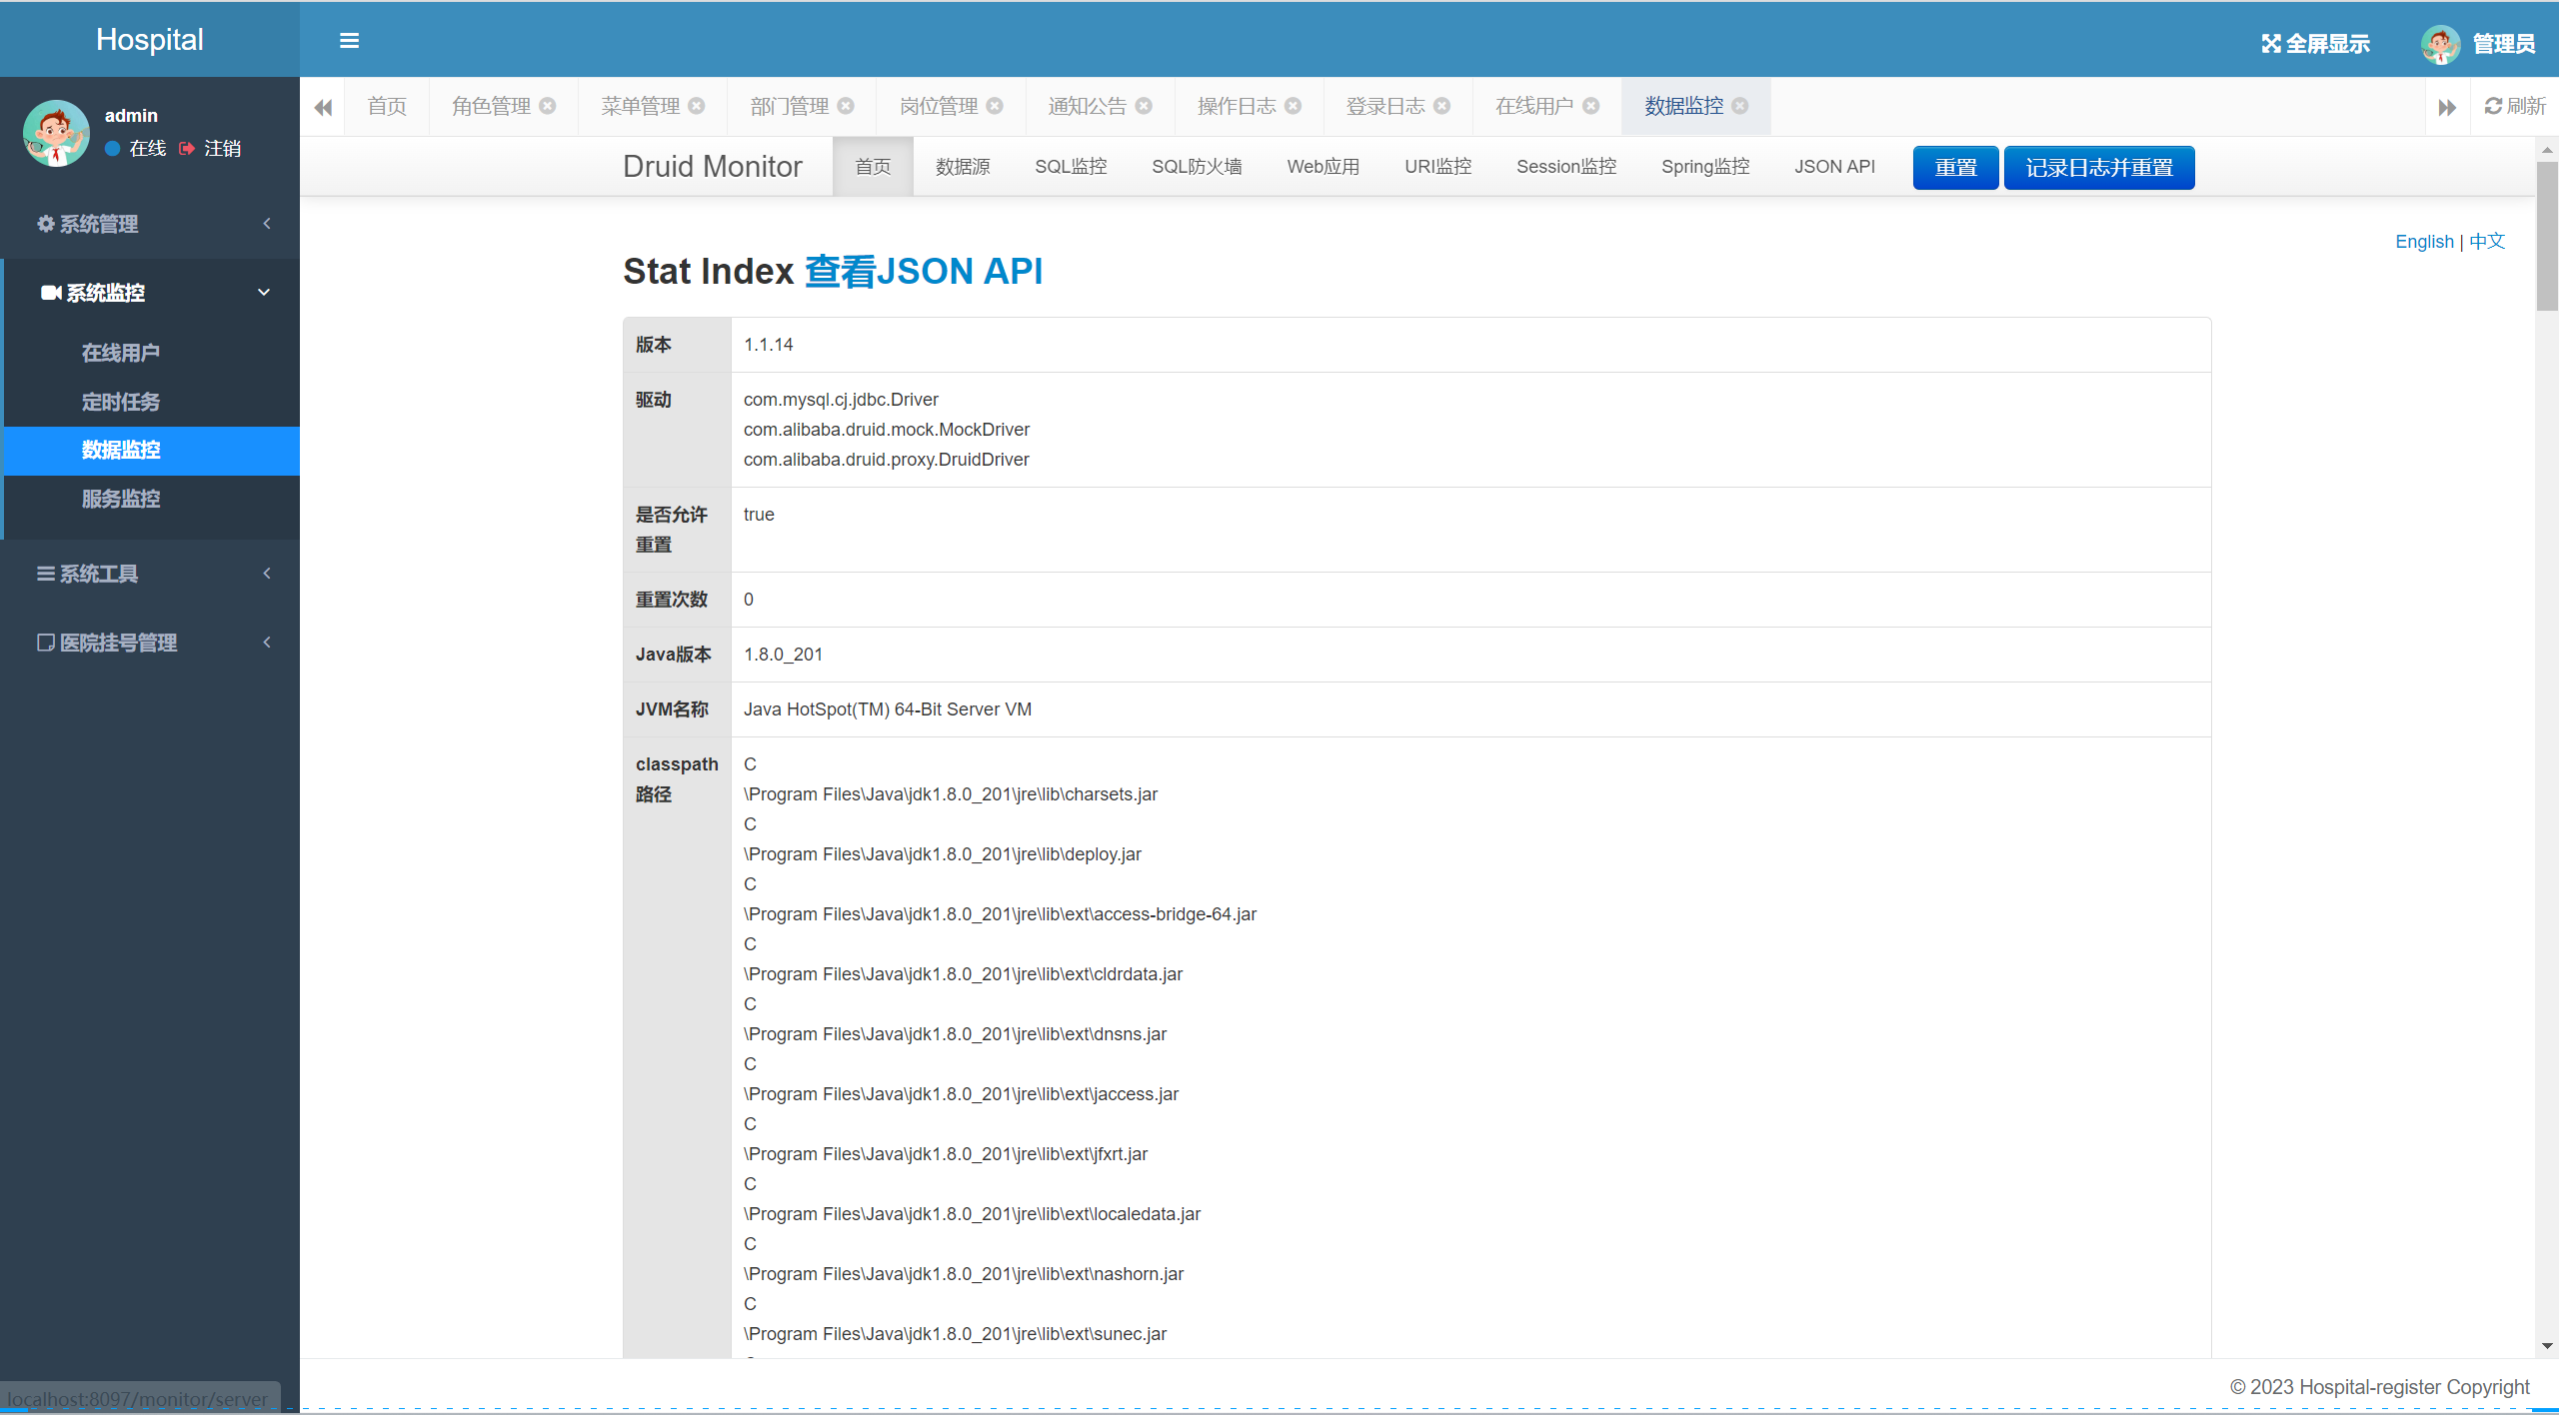Open the 查看JSON API link

pyautogui.click(x=923, y=272)
